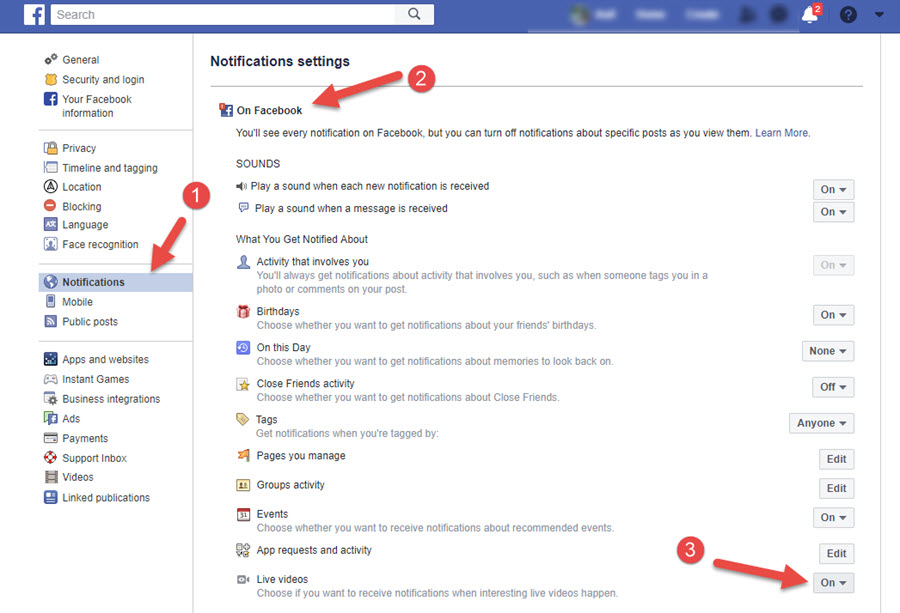Open the notification sound On dropdown
The image size is (900, 613).
pos(833,189)
